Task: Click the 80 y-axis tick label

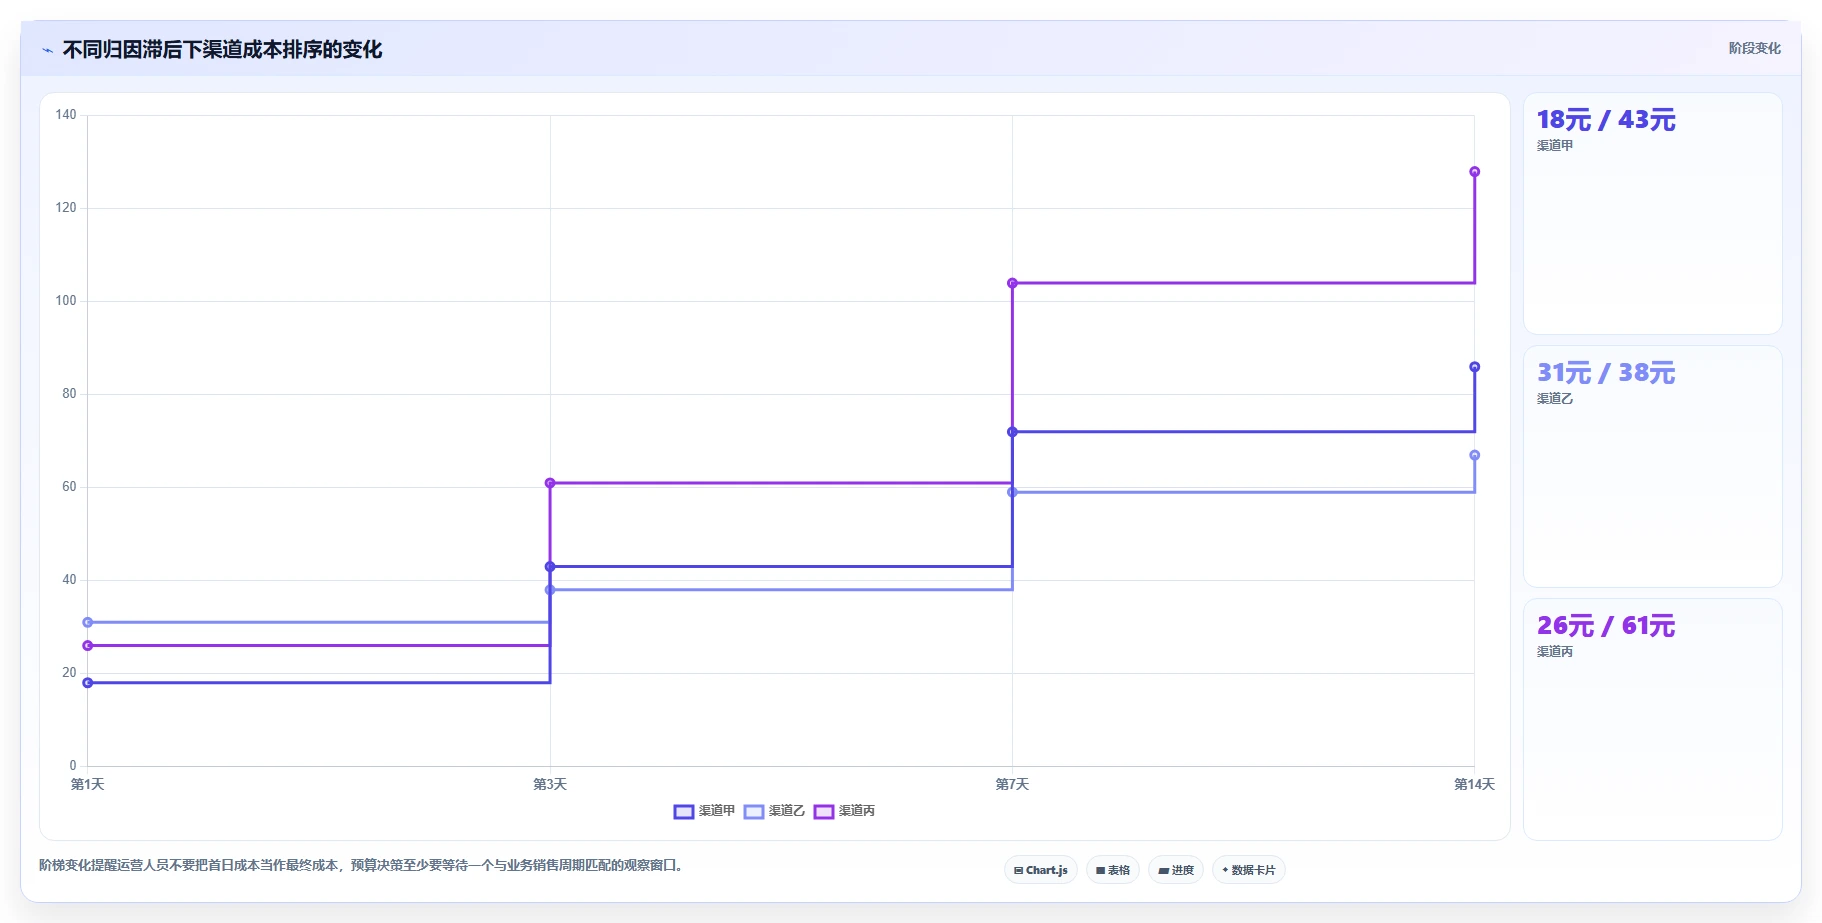Action: [69, 394]
